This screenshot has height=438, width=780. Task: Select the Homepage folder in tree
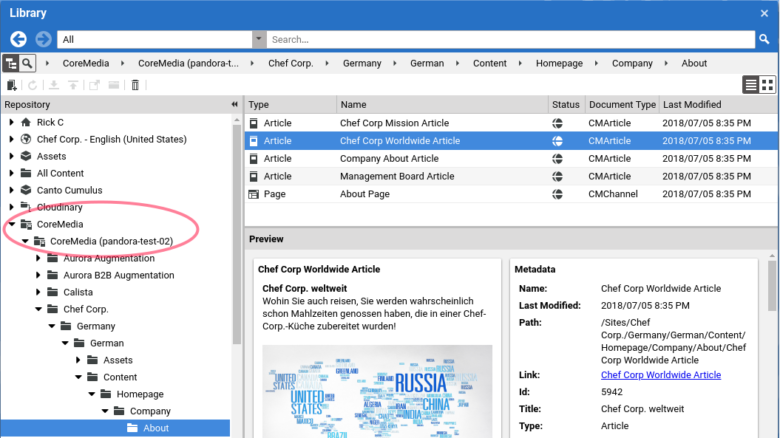[x=140, y=394]
